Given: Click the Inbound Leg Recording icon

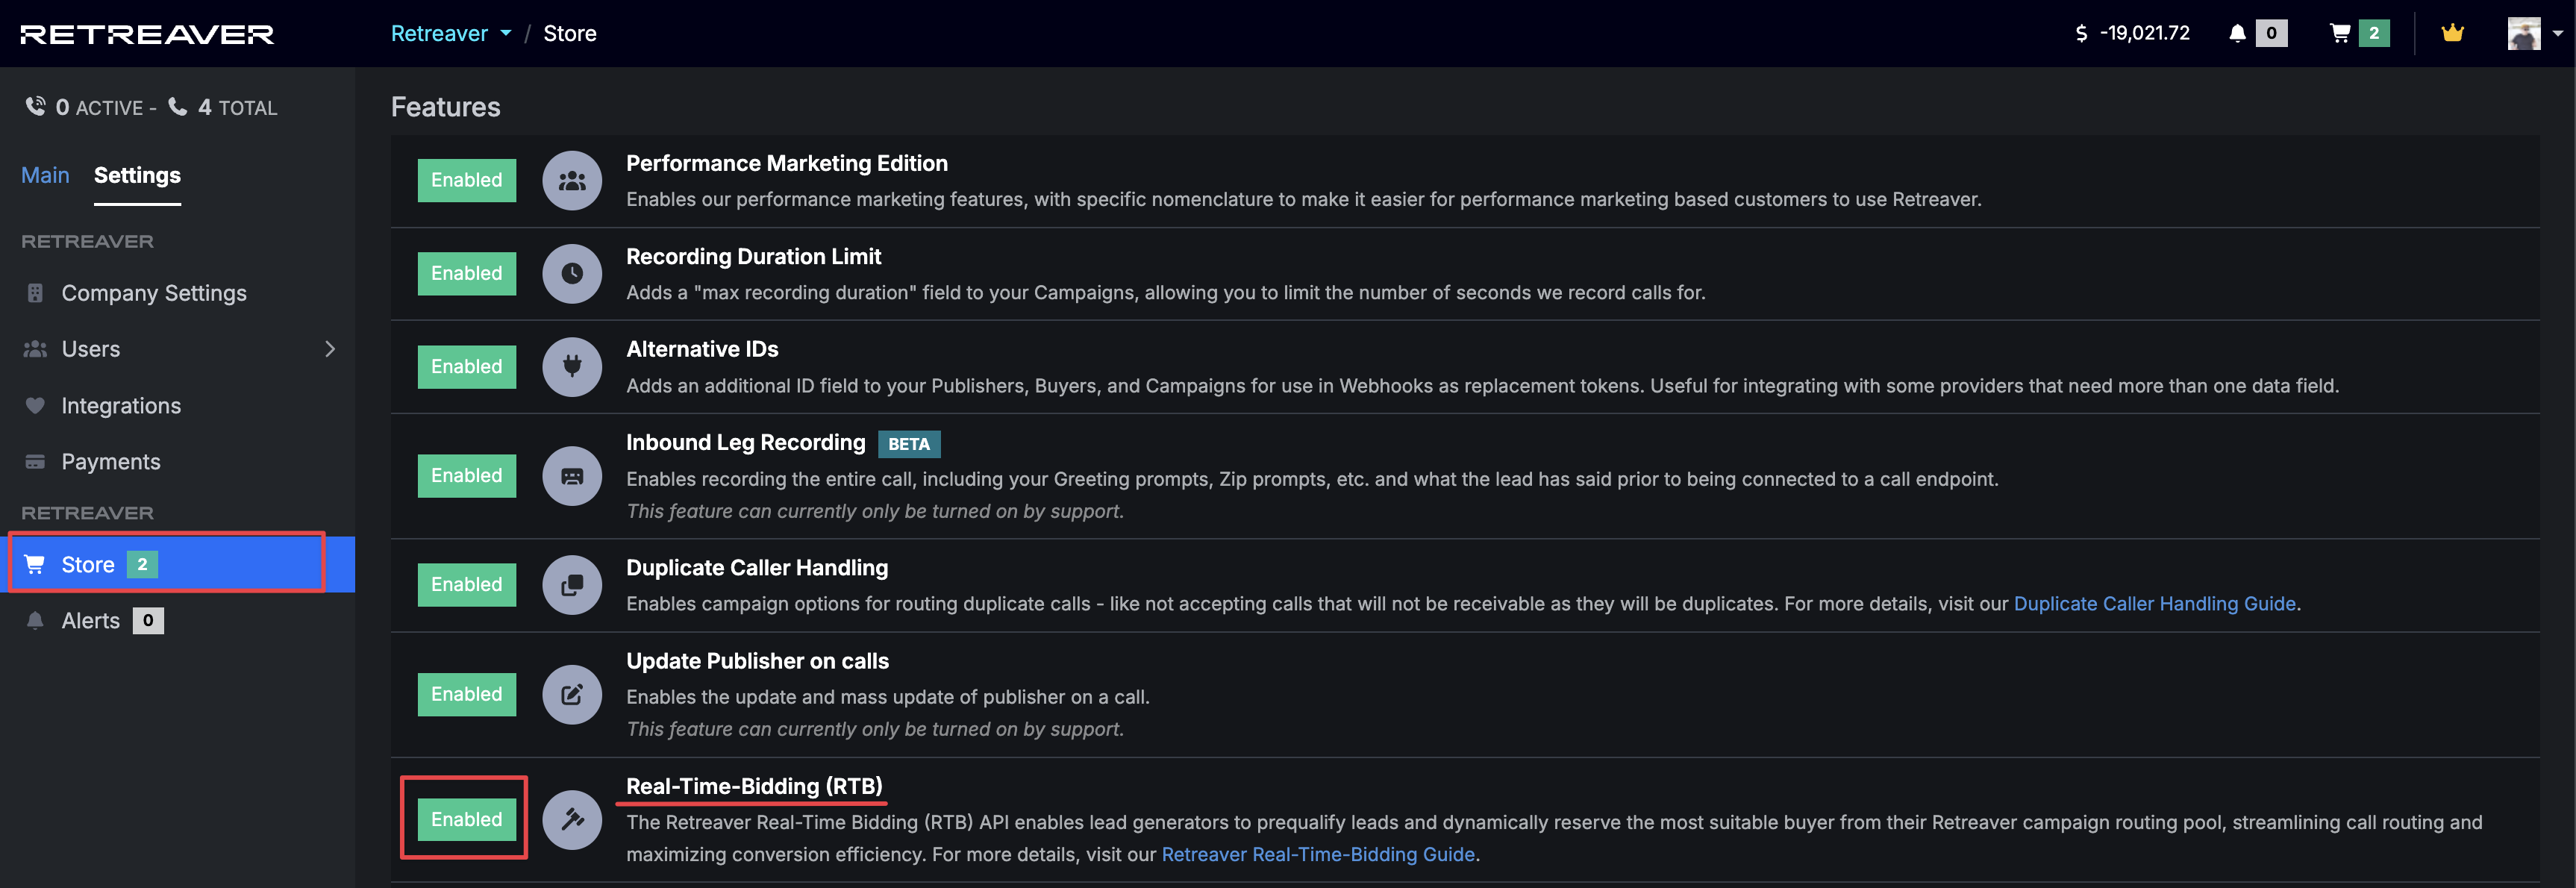Looking at the screenshot, I should (x=572, y=476).
